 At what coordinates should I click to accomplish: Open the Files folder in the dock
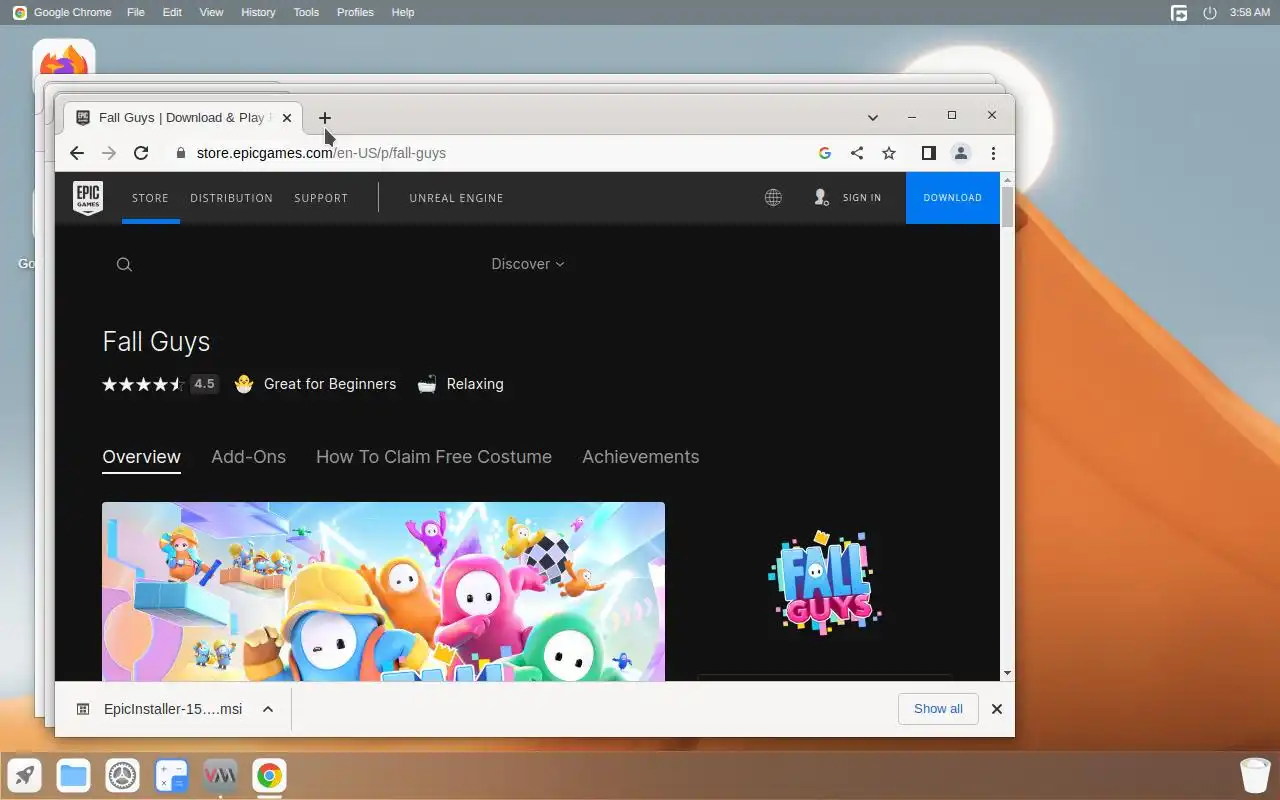pyautogui.click(x=73, y=775)
